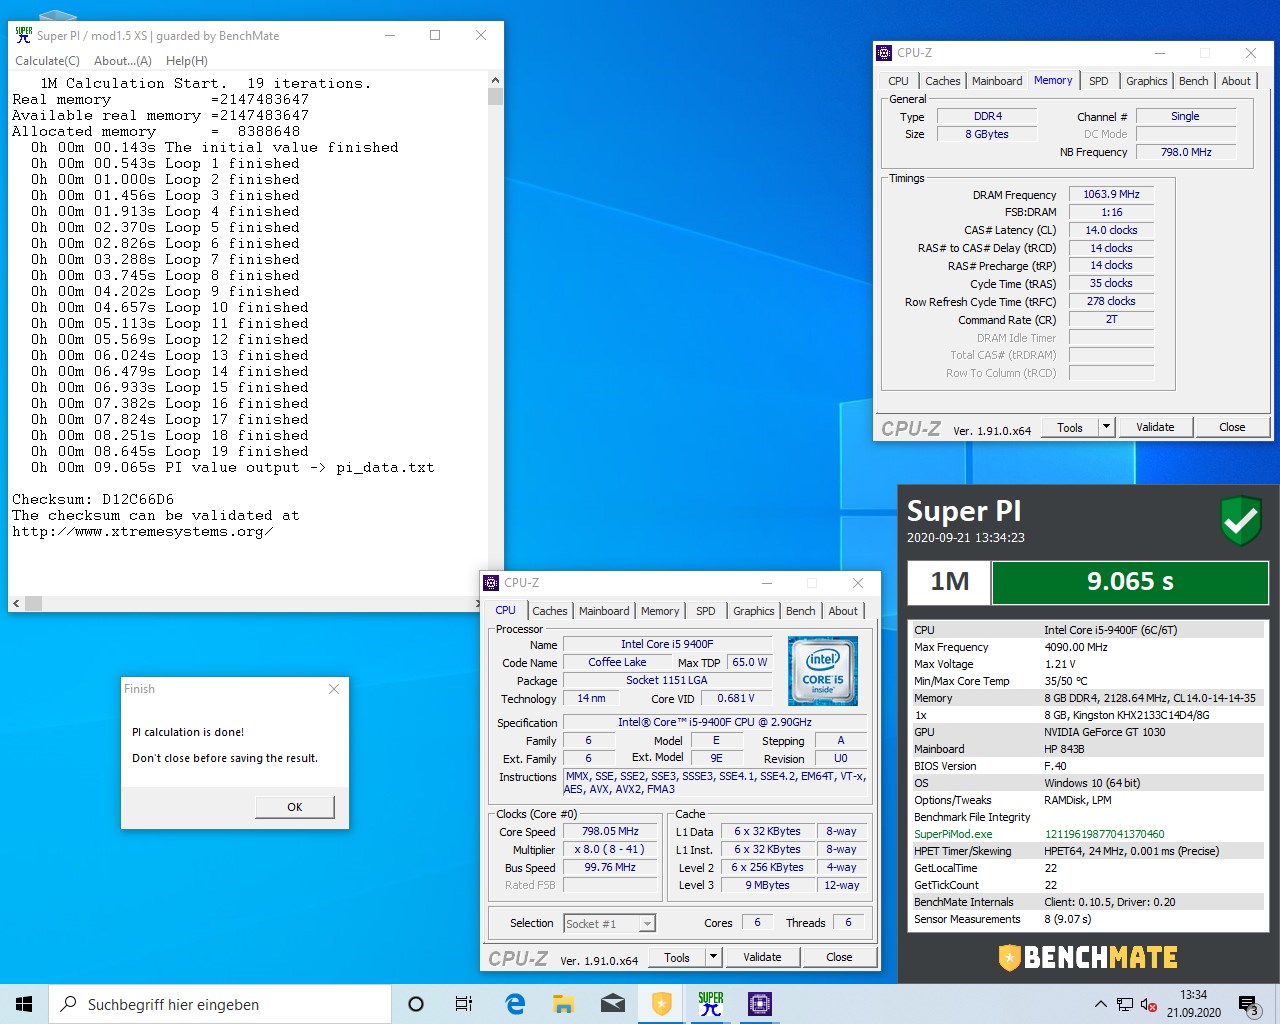Screen dimensions: 1280x1024
Task: Switch to BenchMate shield icon in taskbar
Action: [661, 1004]
